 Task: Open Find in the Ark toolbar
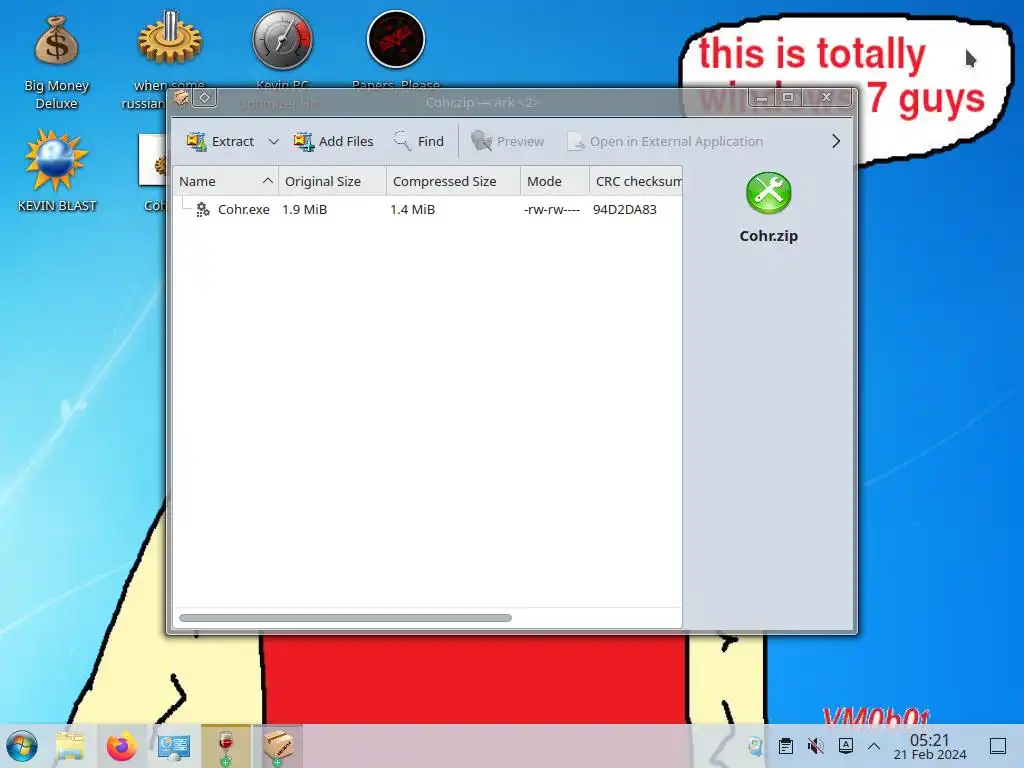(x=419, y=141)
